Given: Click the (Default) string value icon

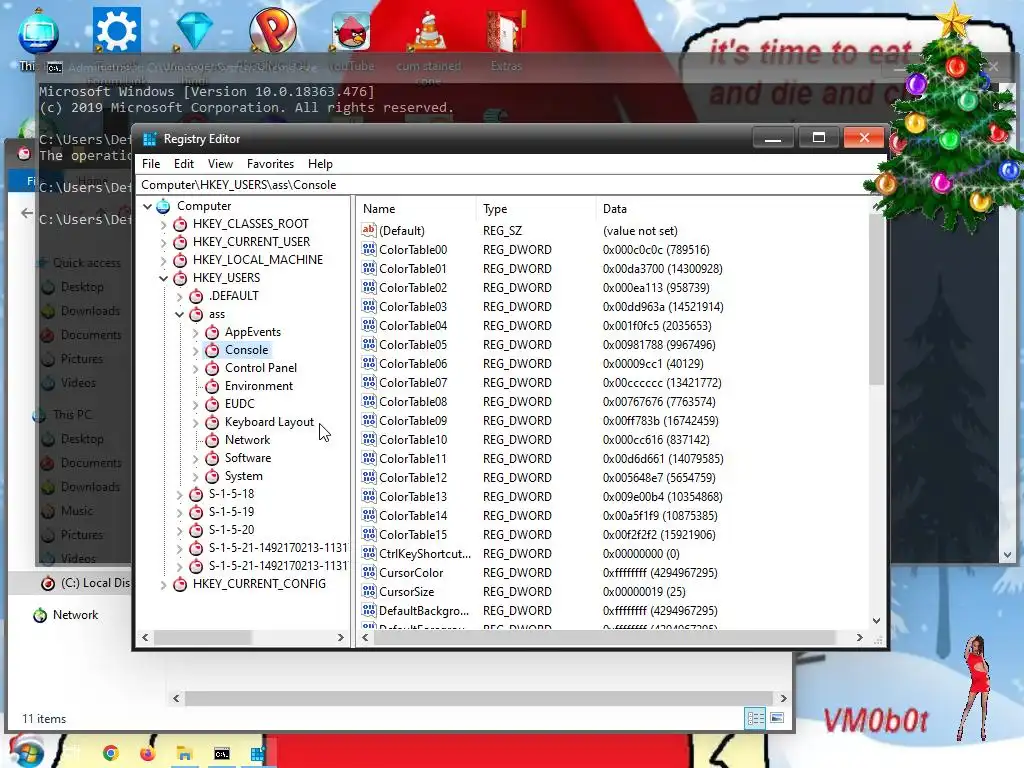Looking at the screenshot, I should point(368,230).
